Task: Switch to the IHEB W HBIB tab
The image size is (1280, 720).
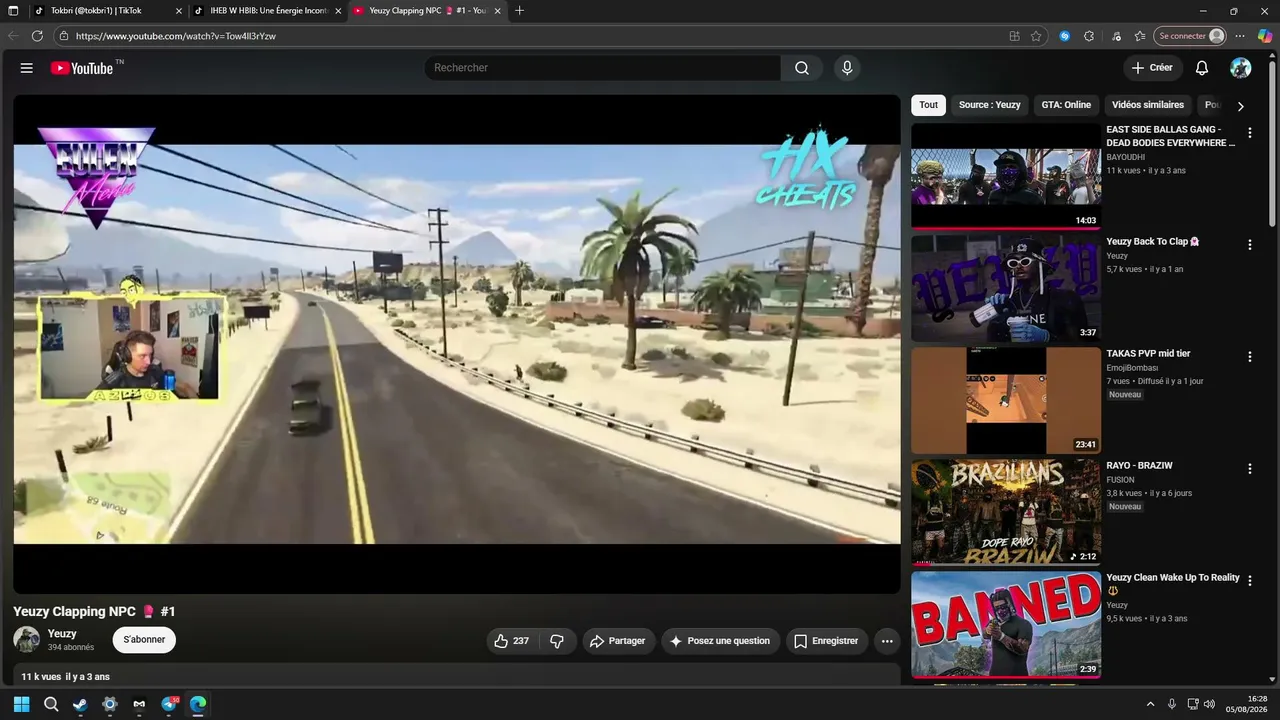Action: tap(268, 11)
